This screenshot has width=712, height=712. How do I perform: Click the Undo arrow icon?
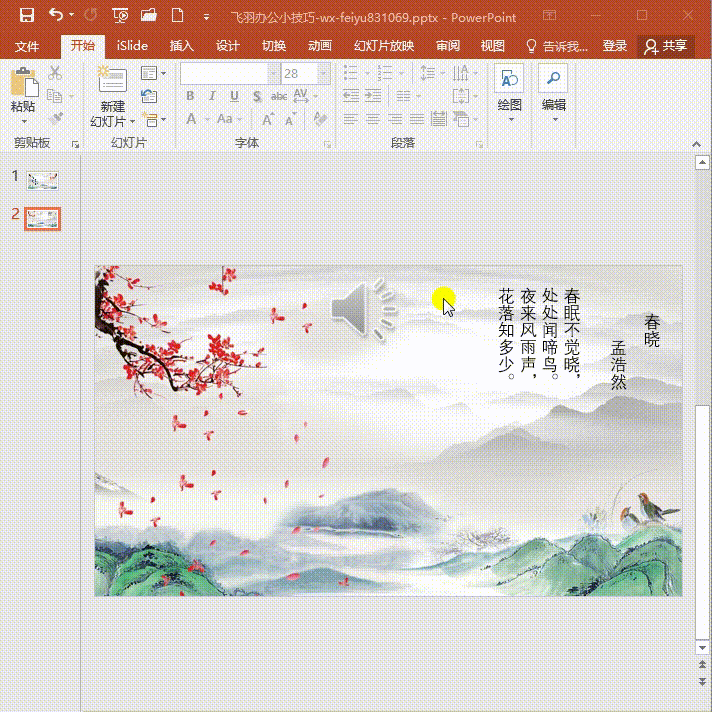[55, 16]
